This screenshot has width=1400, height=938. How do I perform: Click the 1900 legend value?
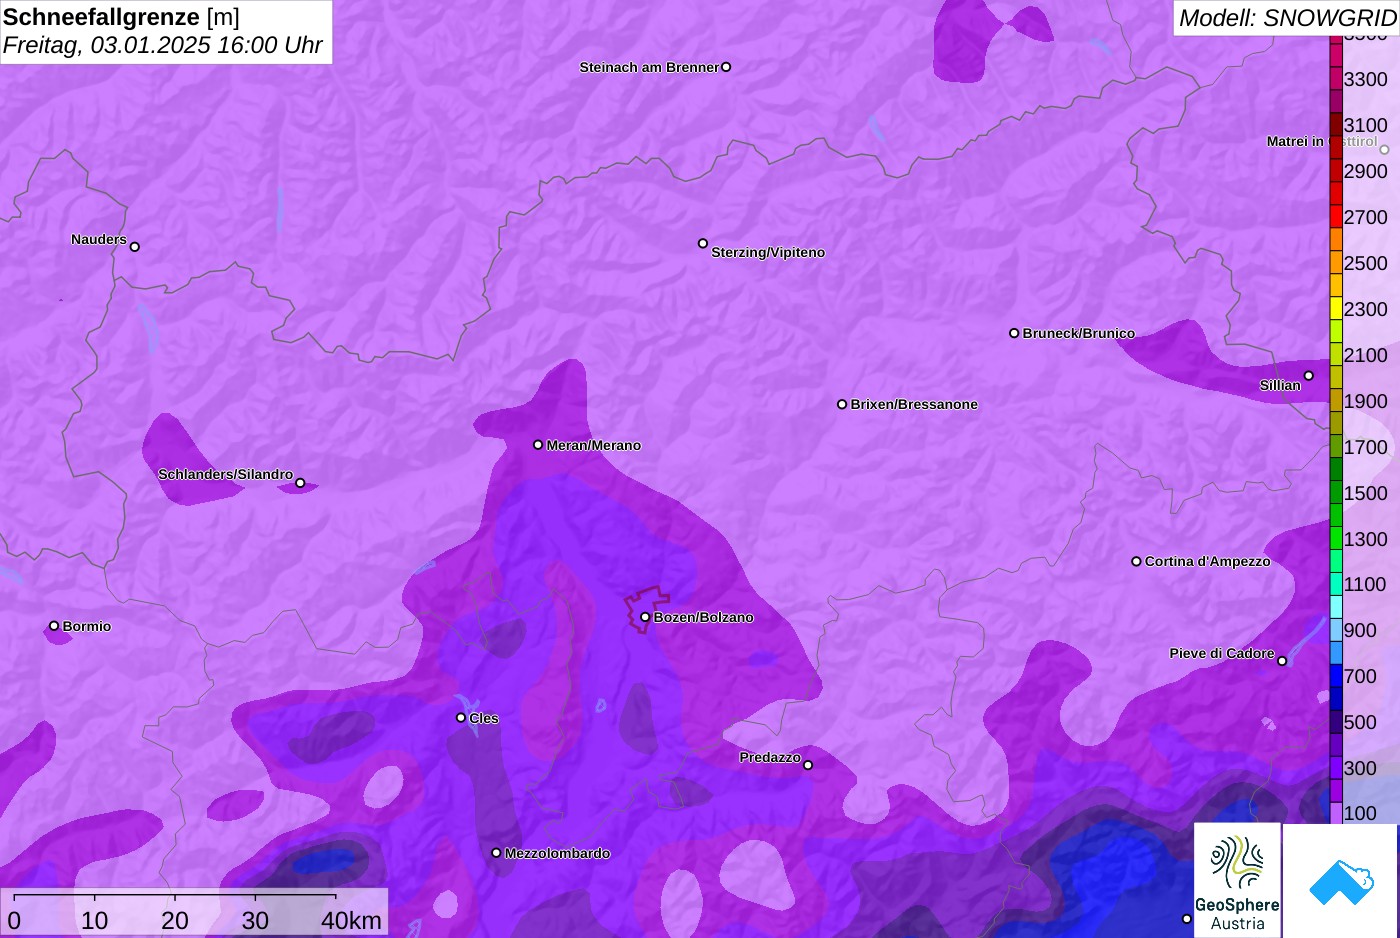(x=1366, y=401)
